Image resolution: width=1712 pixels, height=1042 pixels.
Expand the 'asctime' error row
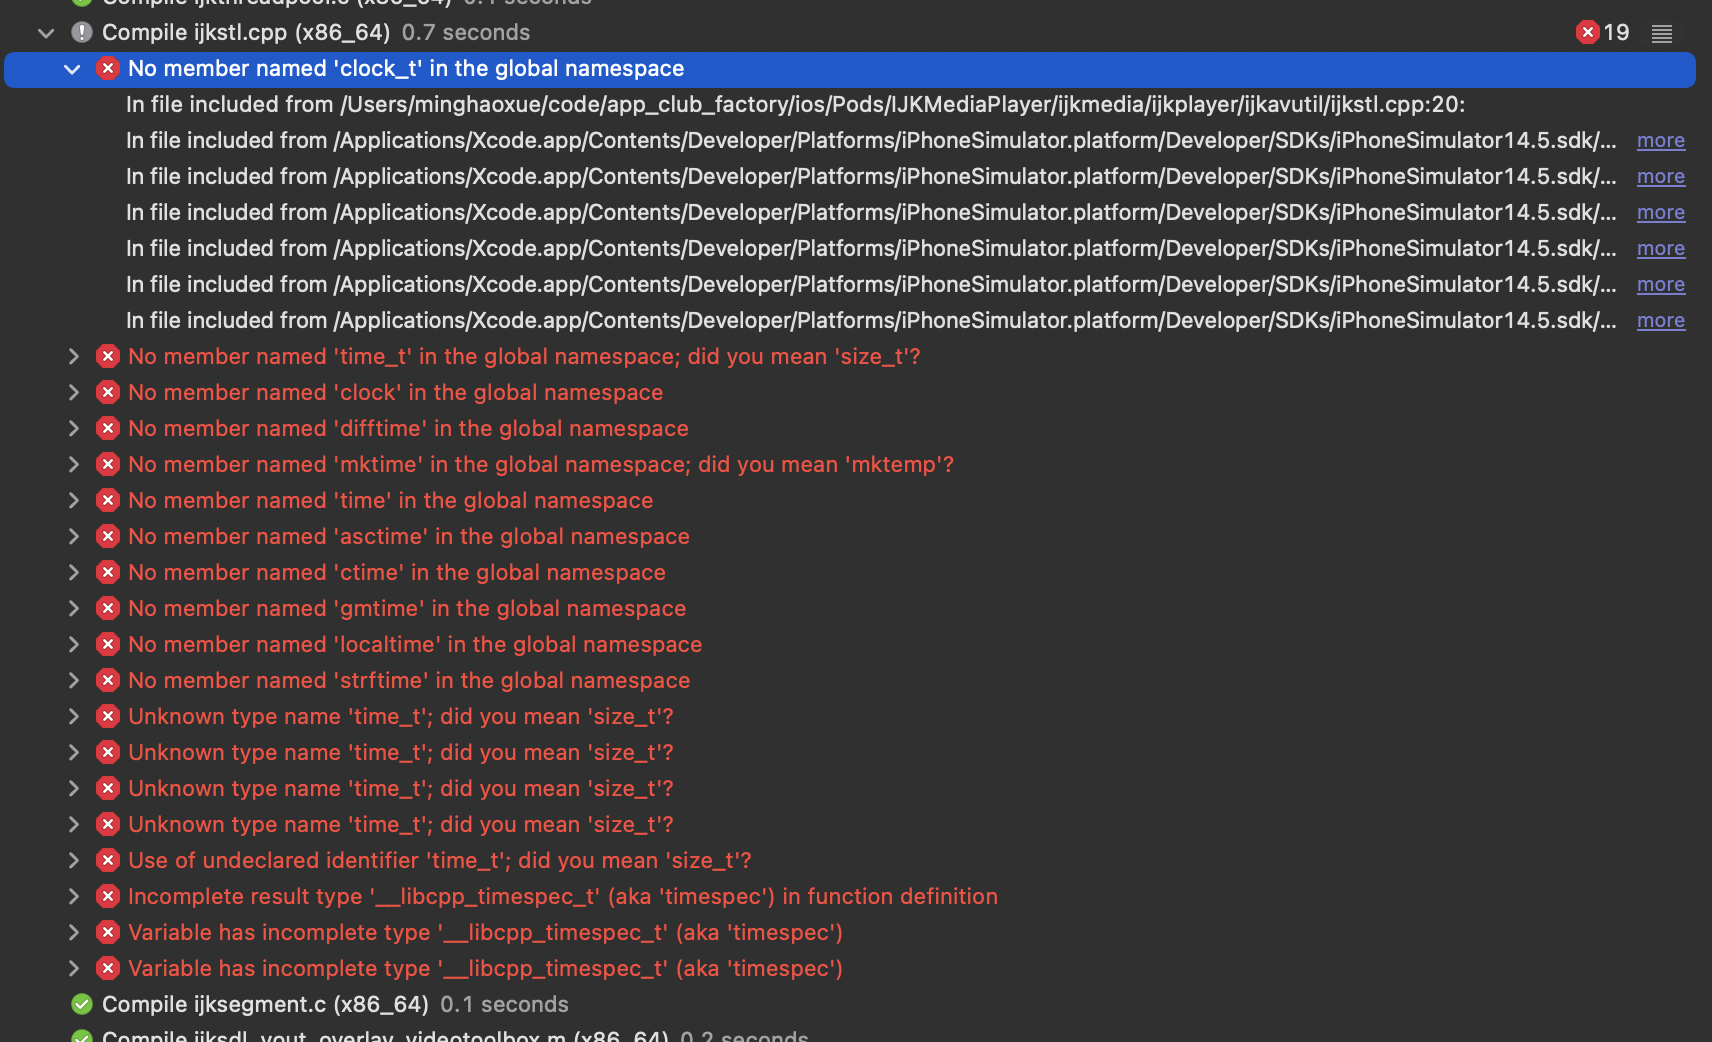(73, 537)
